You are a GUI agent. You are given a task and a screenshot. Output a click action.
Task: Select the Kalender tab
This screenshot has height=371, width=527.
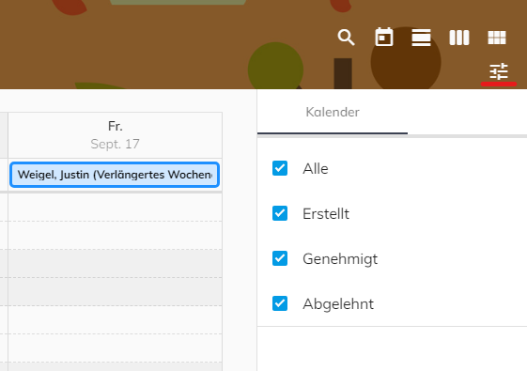tap(332, 112)
